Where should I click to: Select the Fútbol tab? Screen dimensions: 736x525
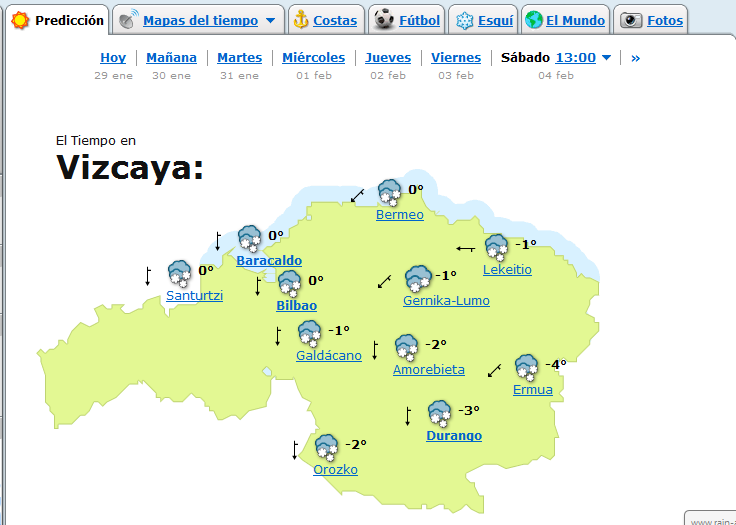(408, 20)
